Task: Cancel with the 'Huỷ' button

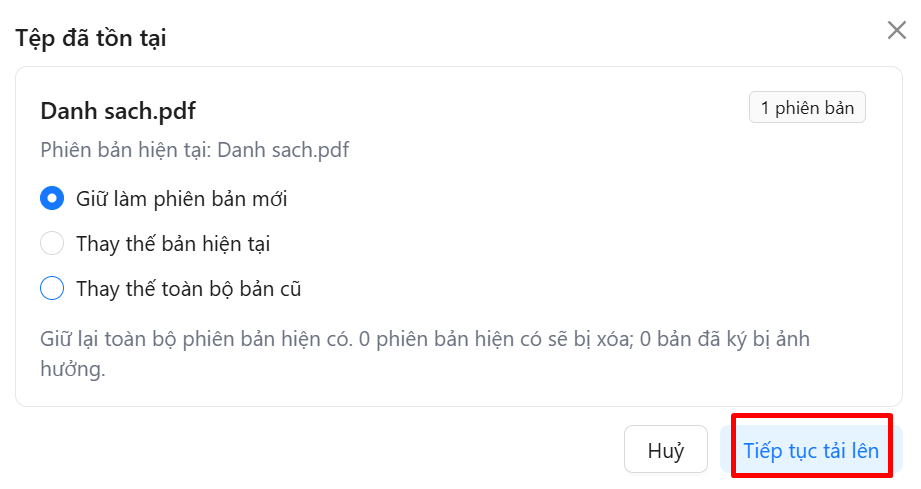Action: point(665,450)
